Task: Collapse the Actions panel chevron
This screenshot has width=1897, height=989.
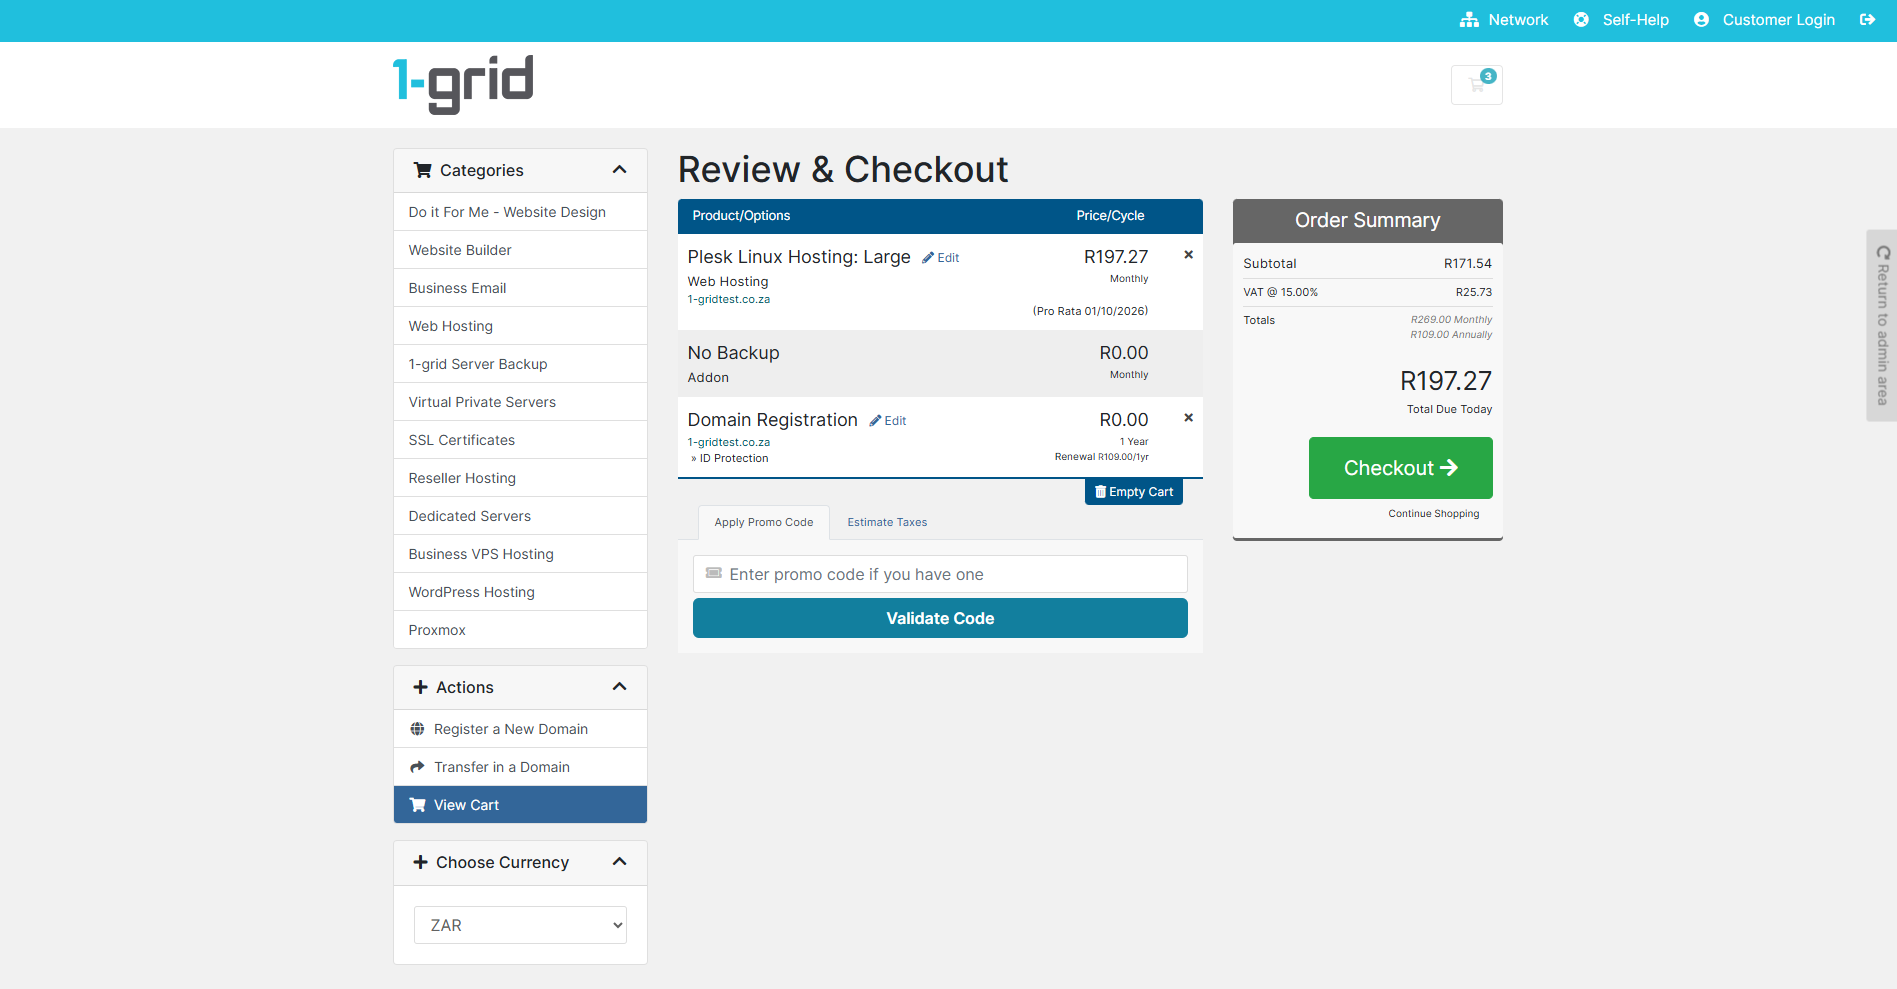Action: pos(620,687)
